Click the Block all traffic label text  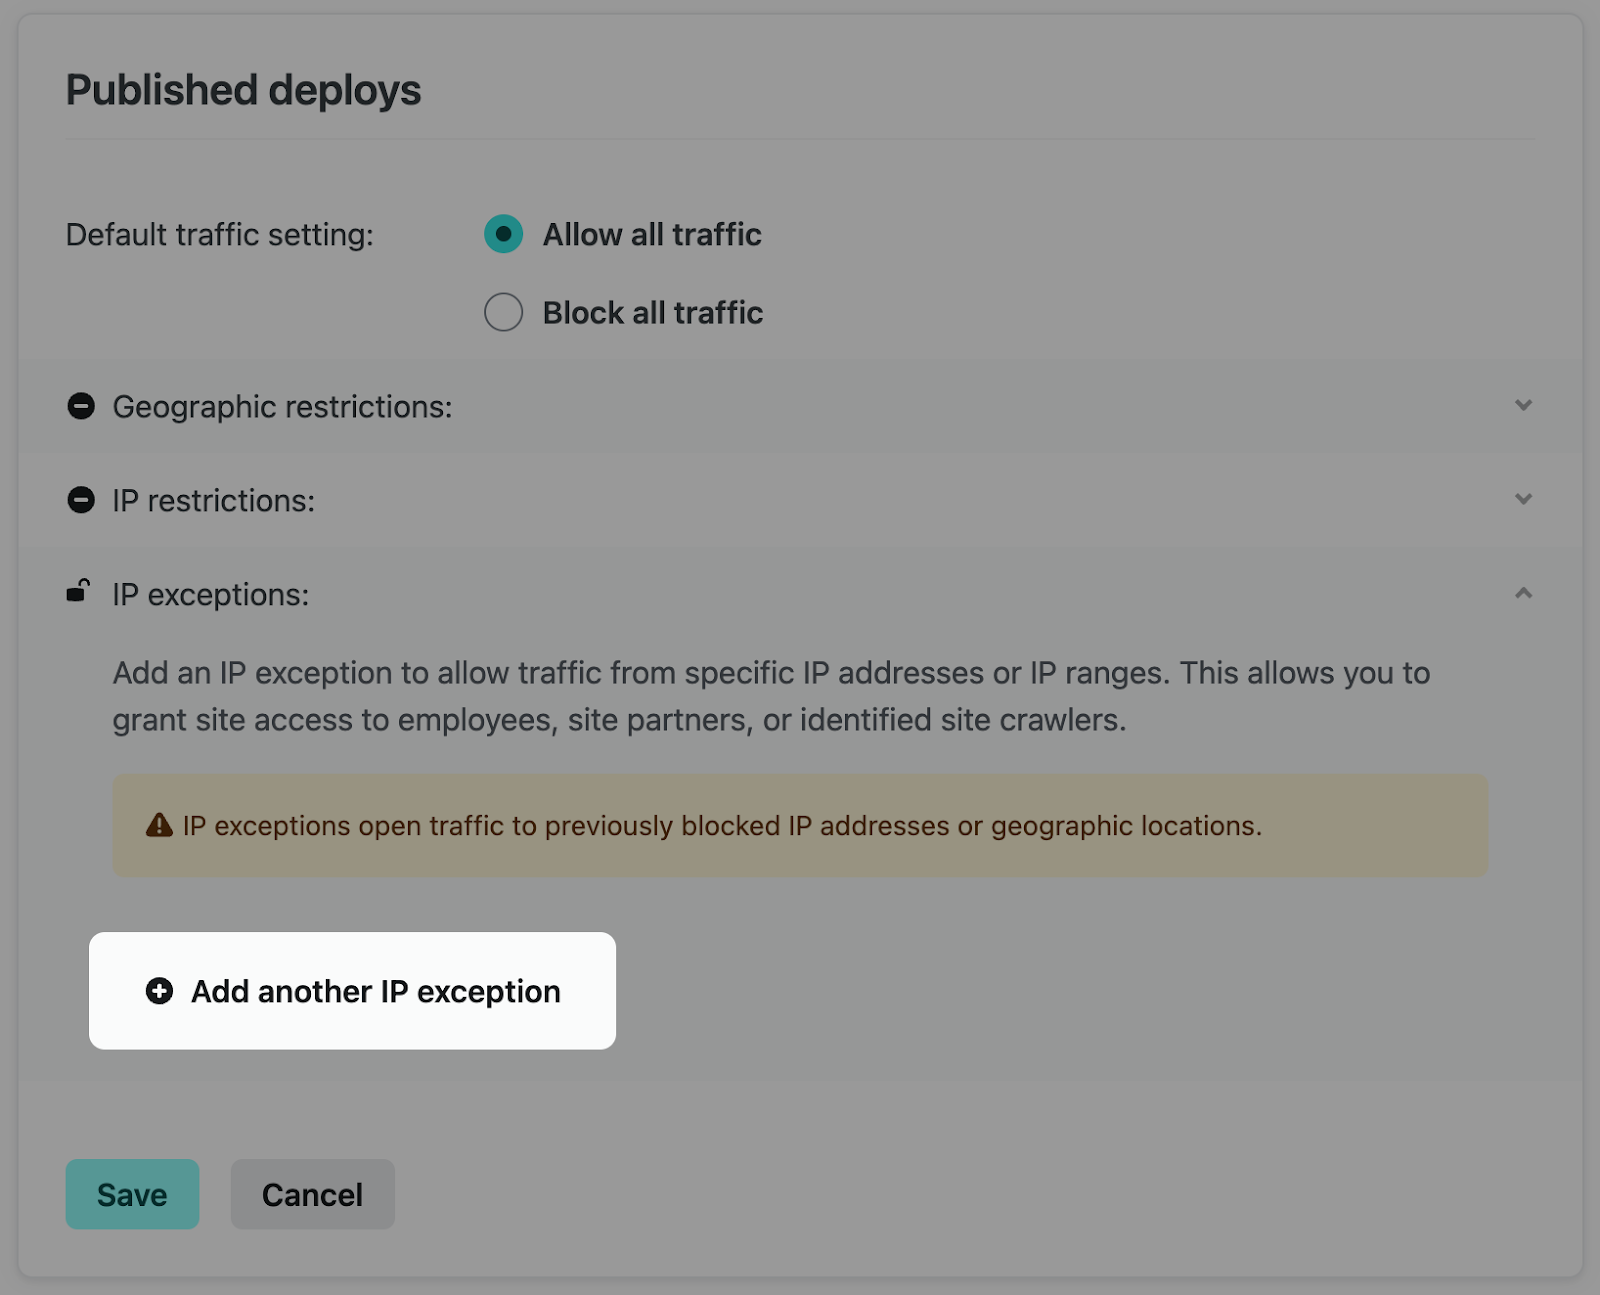pos(653,313)
